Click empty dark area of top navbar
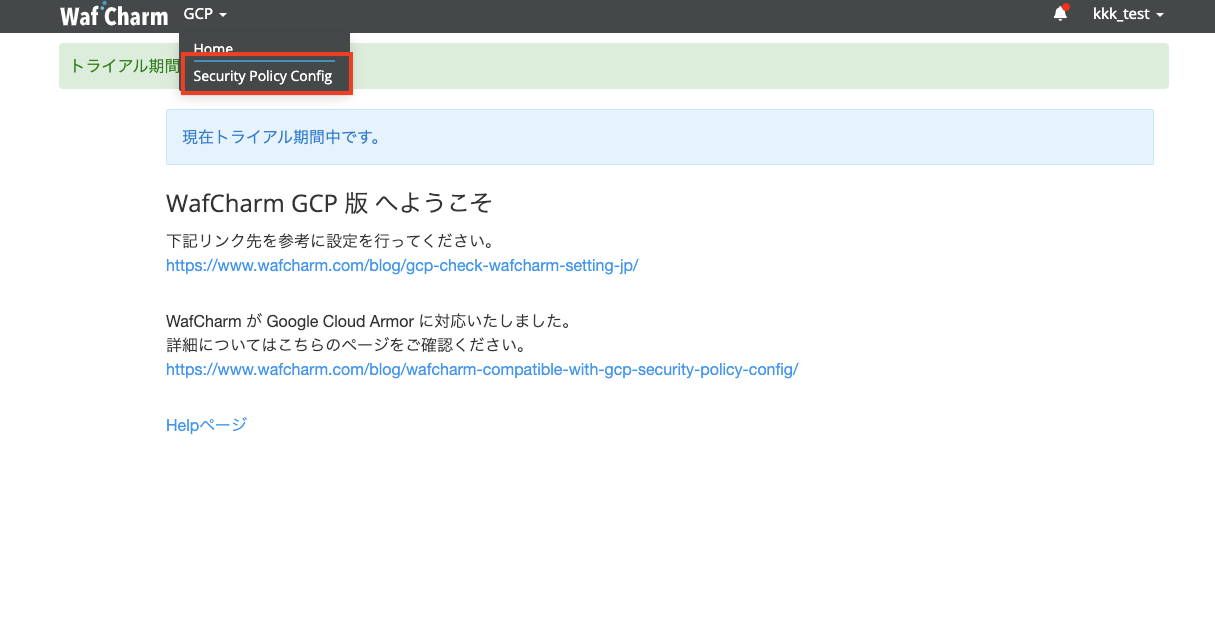 click(x=640, y=15)
